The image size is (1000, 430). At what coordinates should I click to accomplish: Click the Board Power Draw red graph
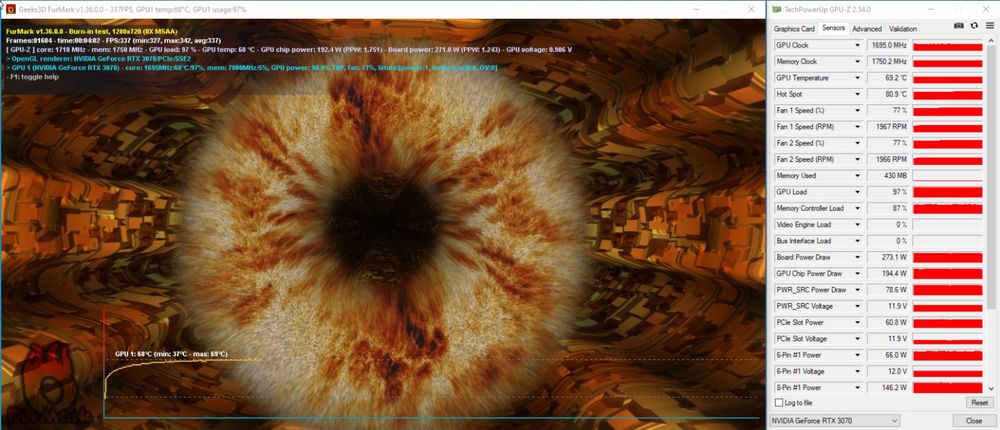[x=948, y=257]
